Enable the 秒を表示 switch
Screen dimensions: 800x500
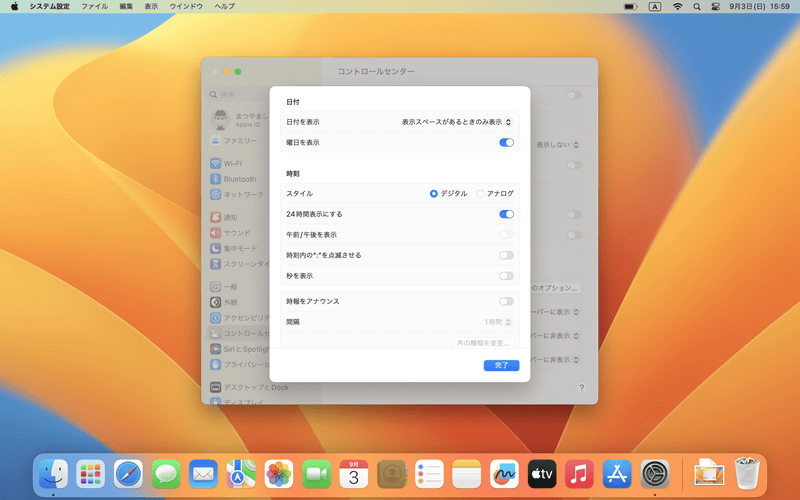click(x=506, y=276)
